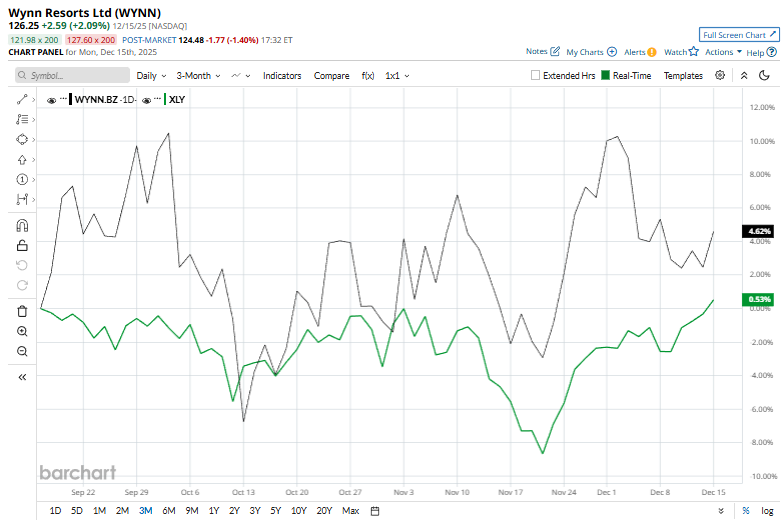Screen dimensions: 782x523
Task: Select the 1M range tab
Action: click(x=99, y=511)
